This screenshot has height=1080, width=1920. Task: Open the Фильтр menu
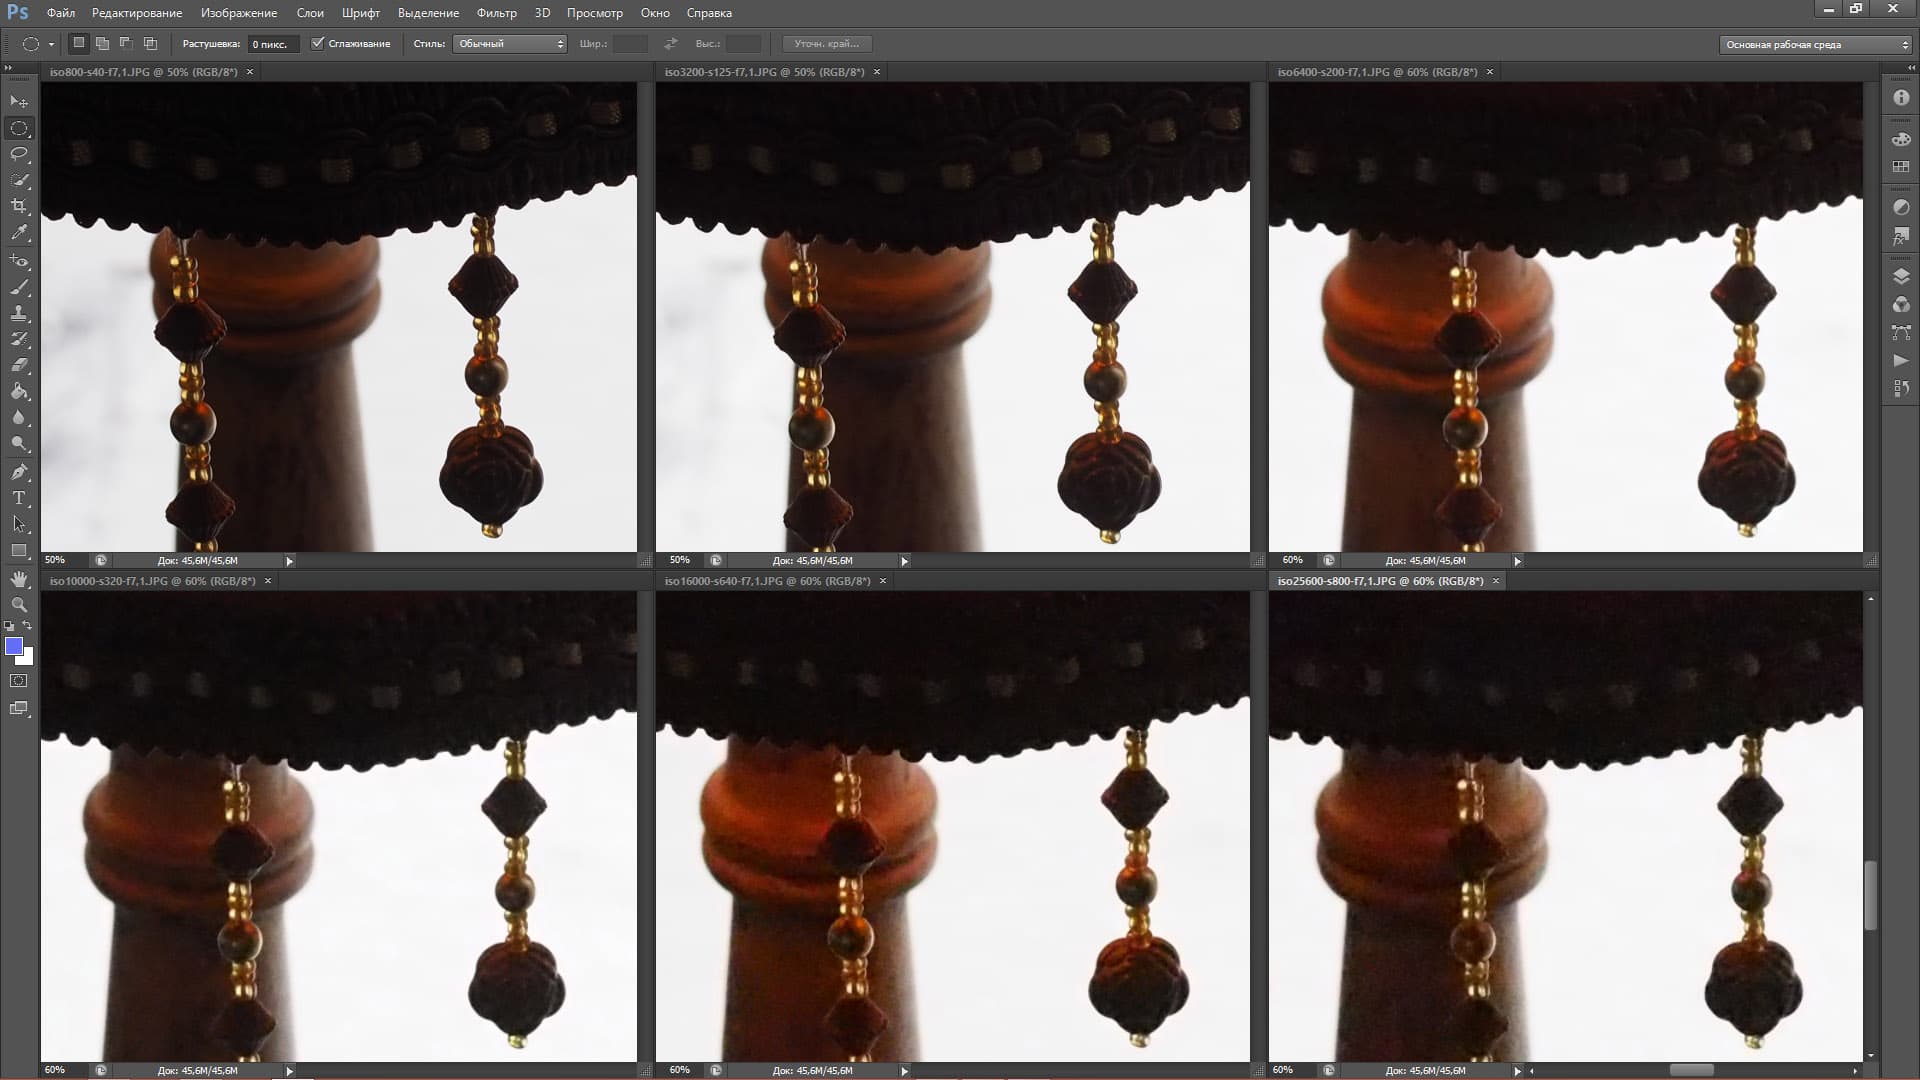pos(496,13)
